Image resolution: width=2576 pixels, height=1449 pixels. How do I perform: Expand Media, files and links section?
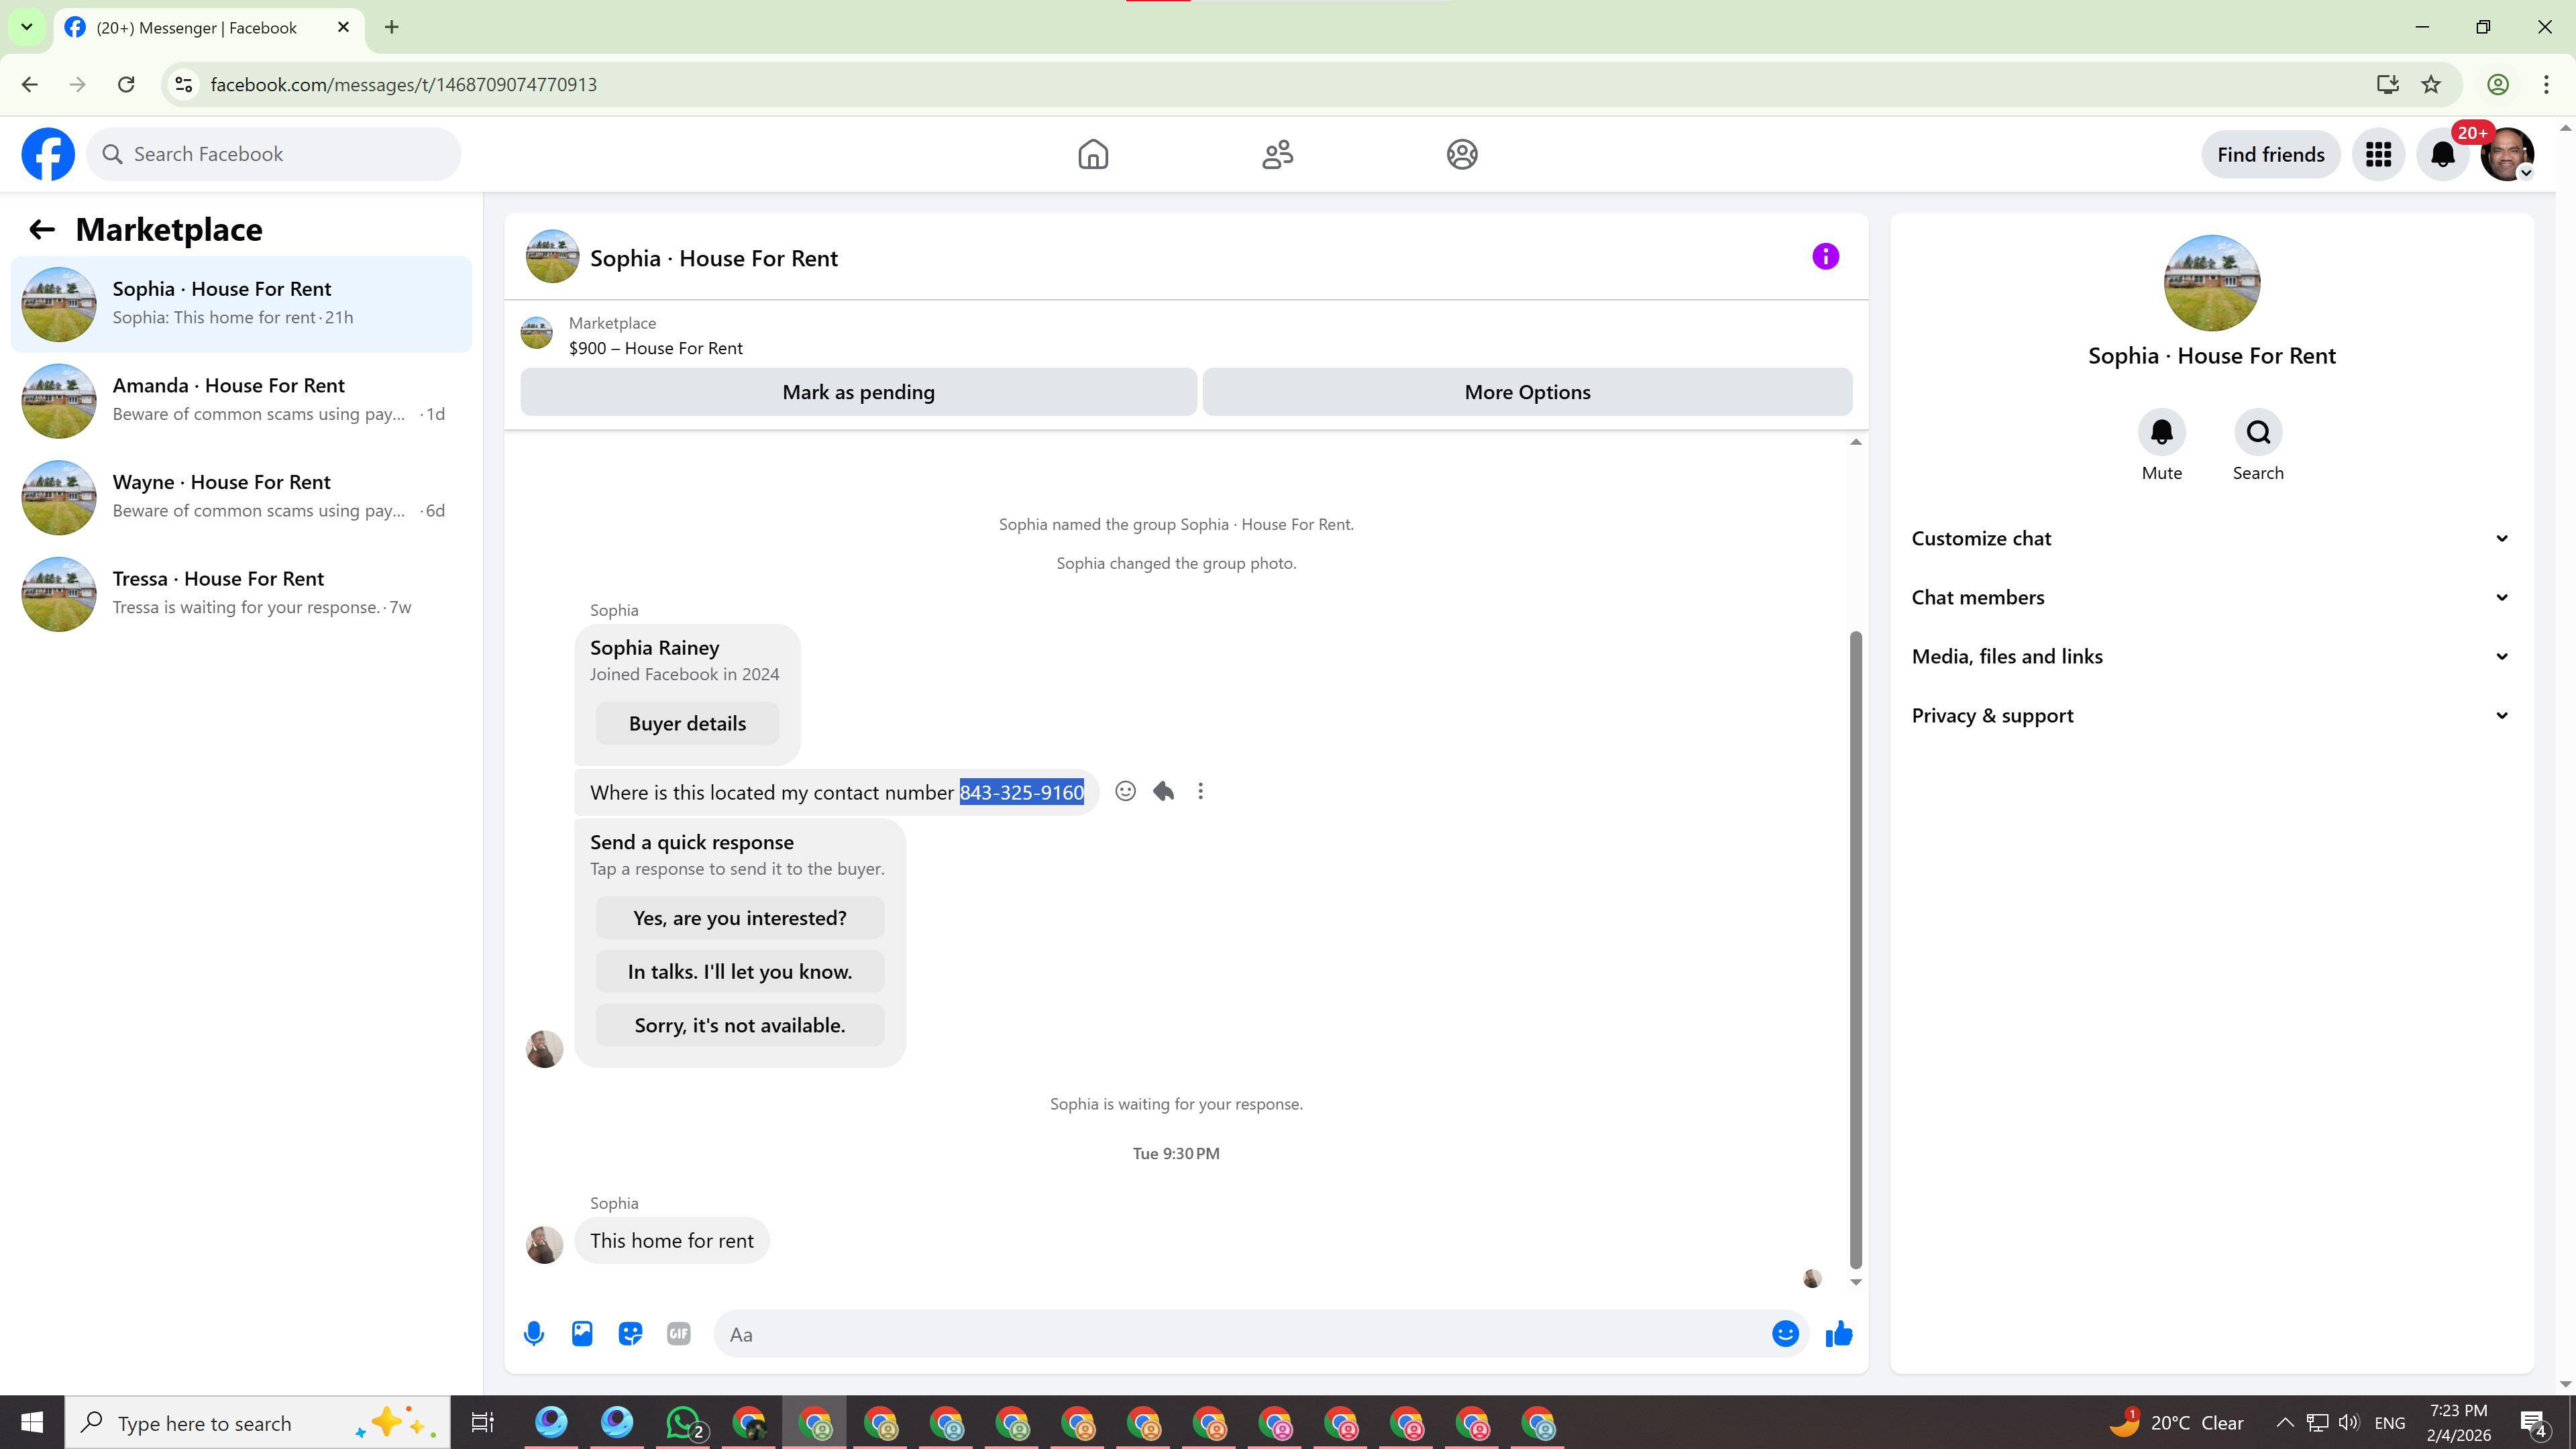tap(2210, 656)
